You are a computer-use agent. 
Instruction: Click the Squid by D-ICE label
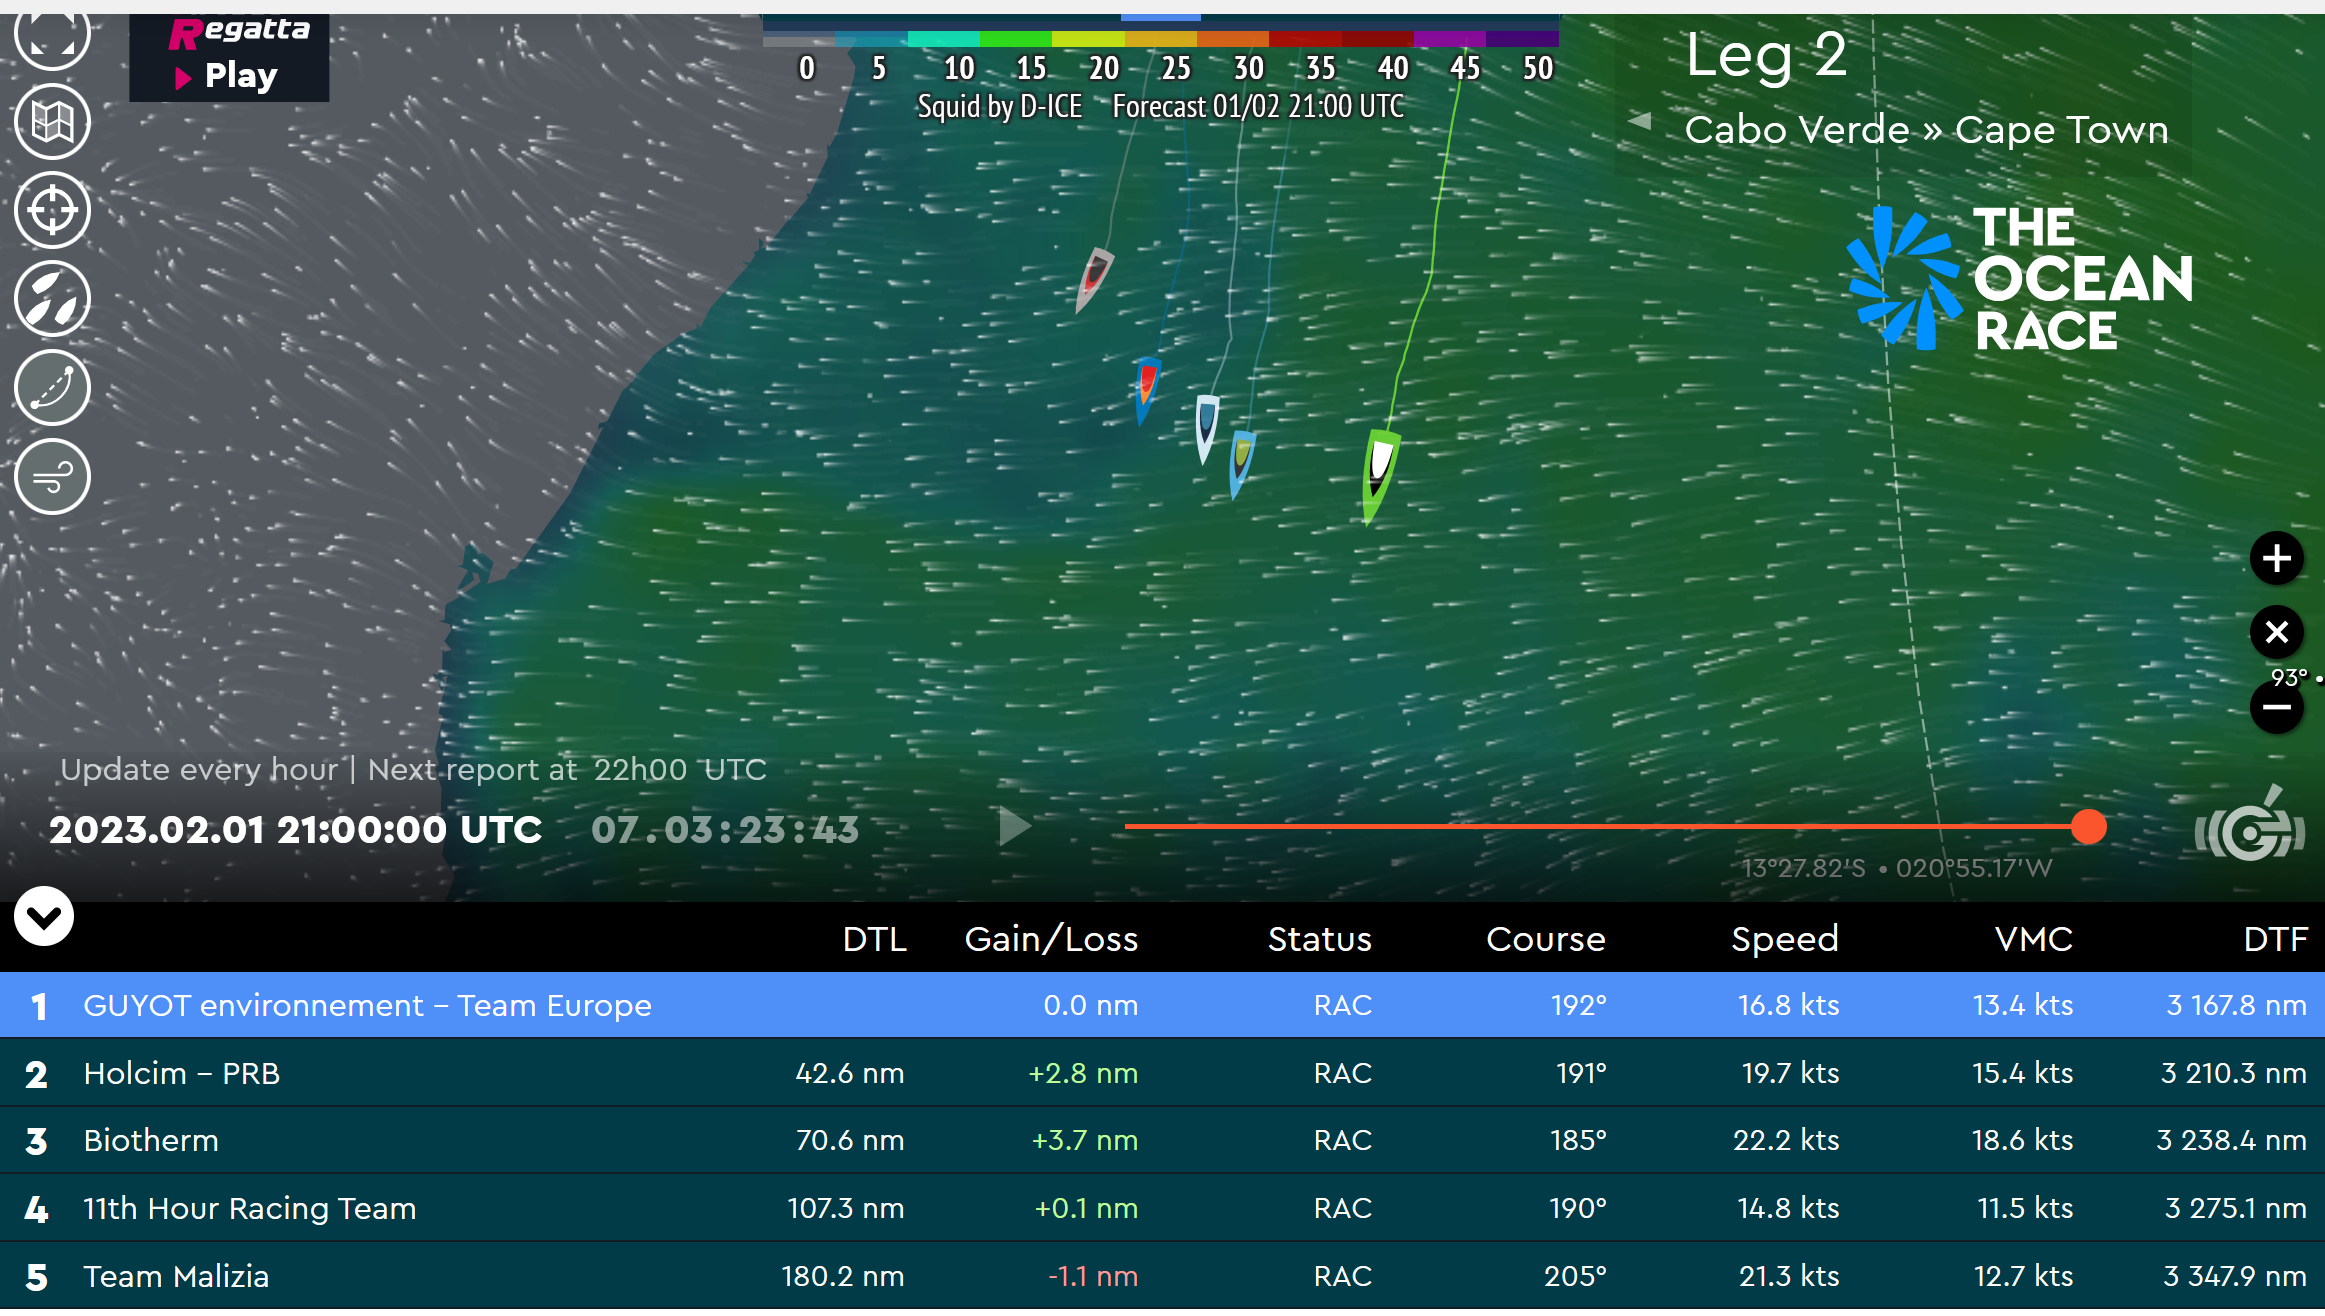[1000, 106]
